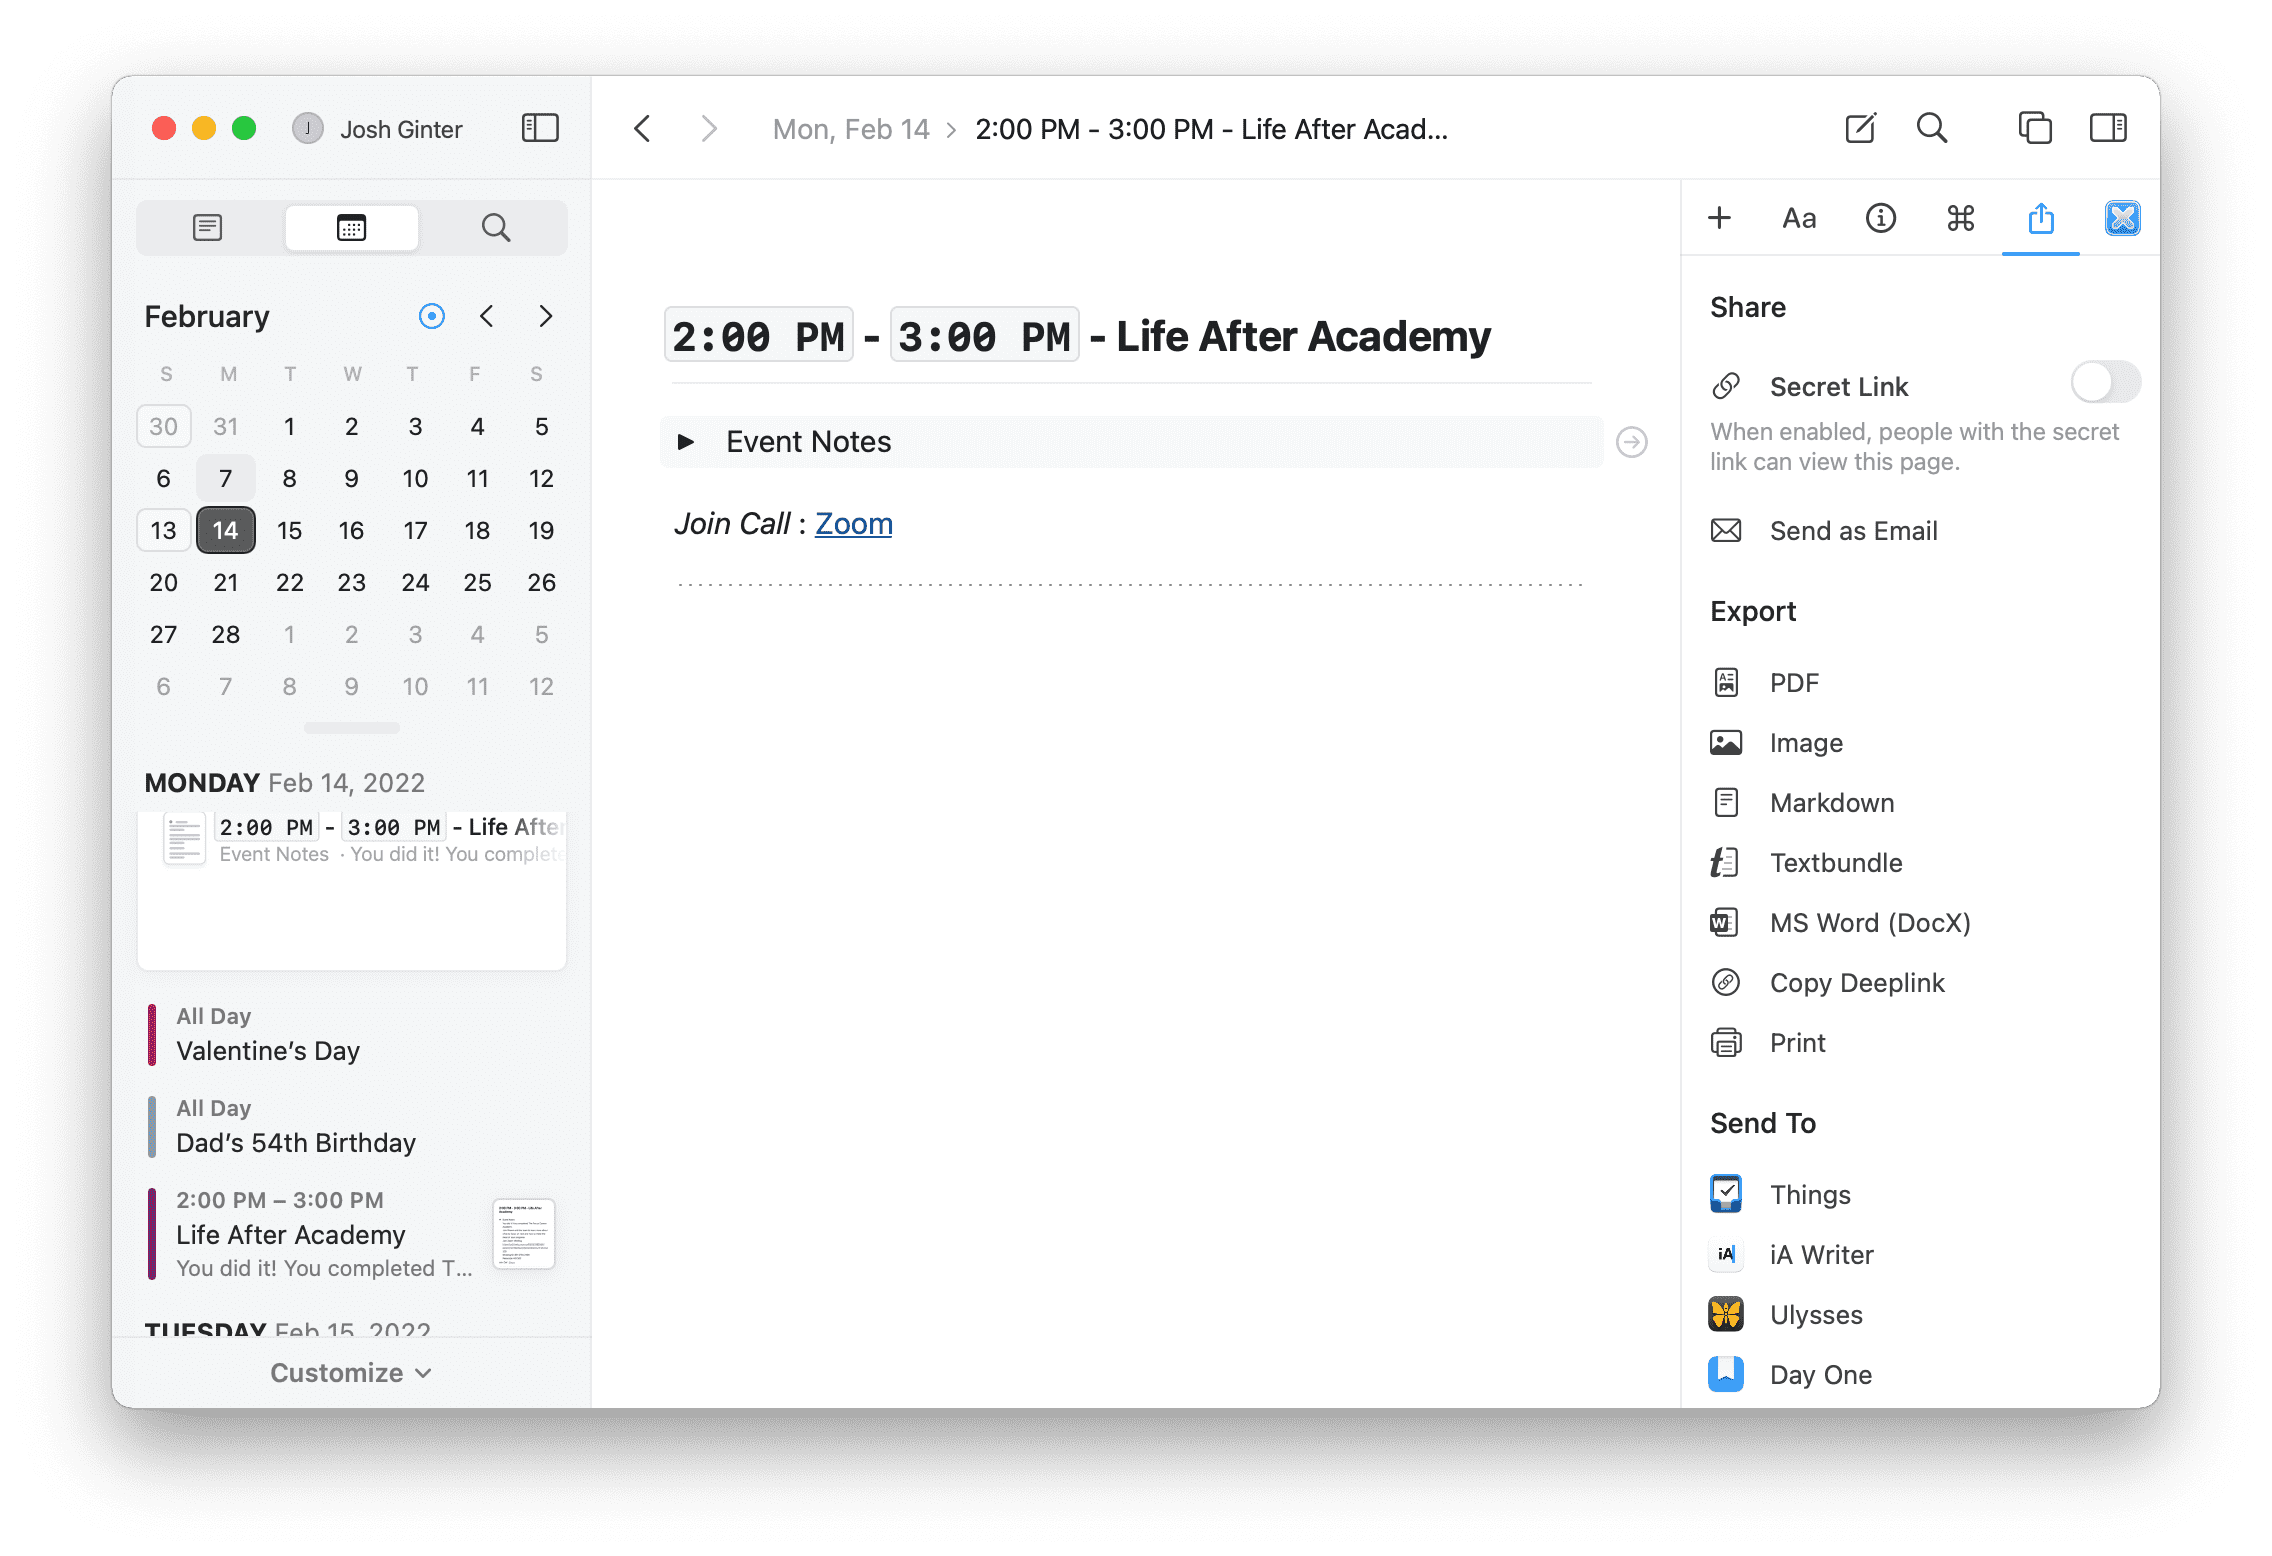Export as MS Word (DocX)
This screenshot has height=1556, width=2272.
pos(1841,923)
